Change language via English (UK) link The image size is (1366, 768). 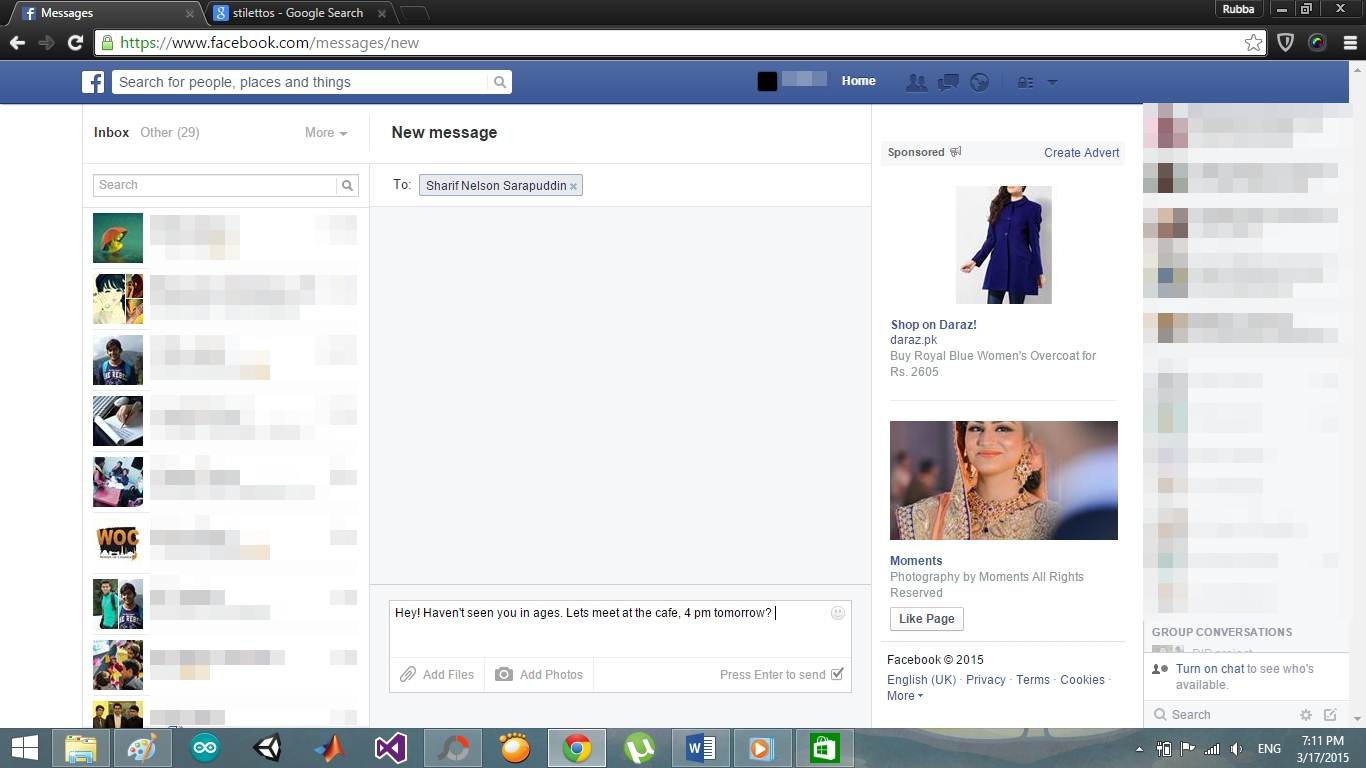coord(922,680)
